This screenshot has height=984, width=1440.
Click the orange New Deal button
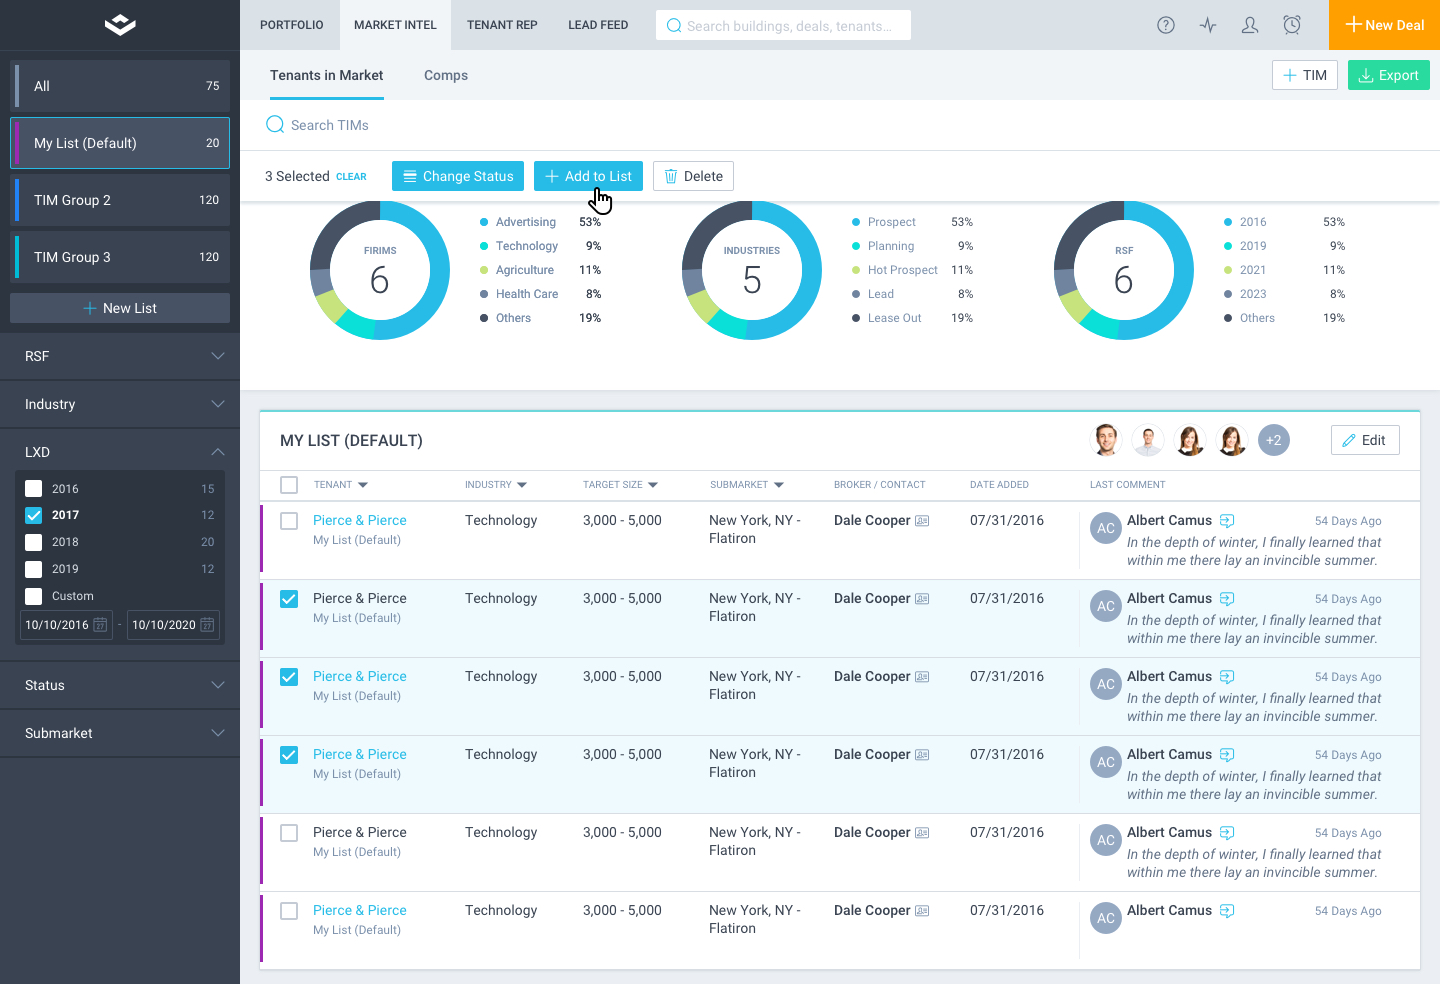(x=1384, y=25)
